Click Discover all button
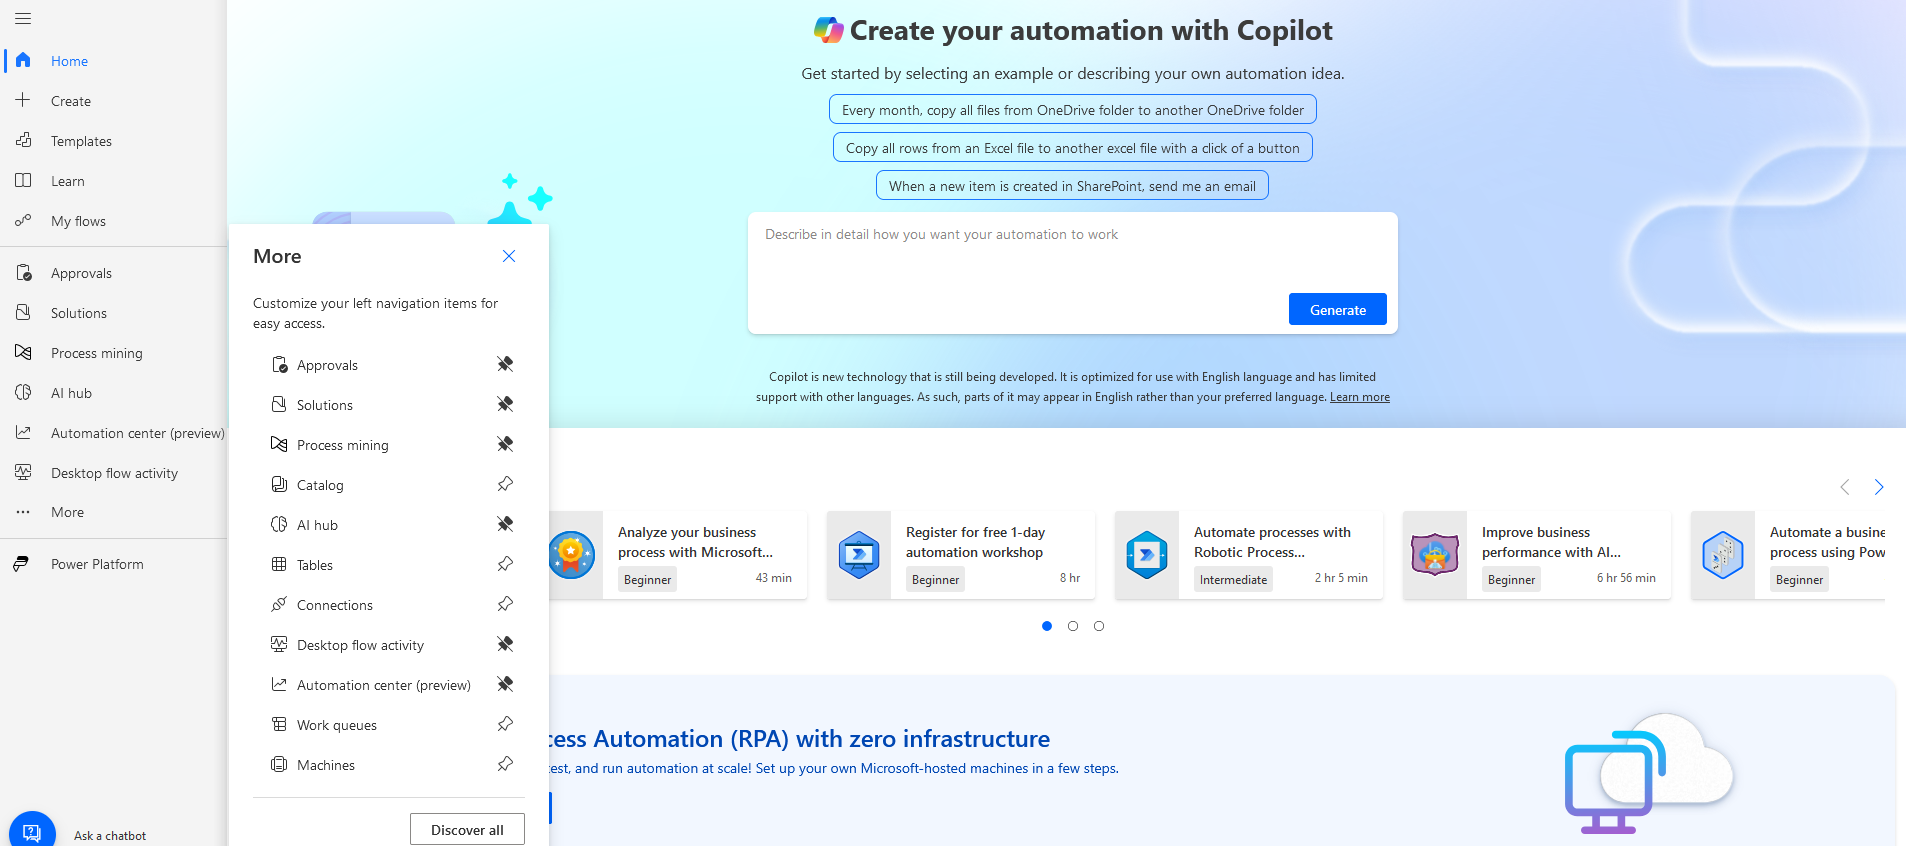The height and width of the screenshot is (846, 1906). pyautogui.click(x=467, y=829)
